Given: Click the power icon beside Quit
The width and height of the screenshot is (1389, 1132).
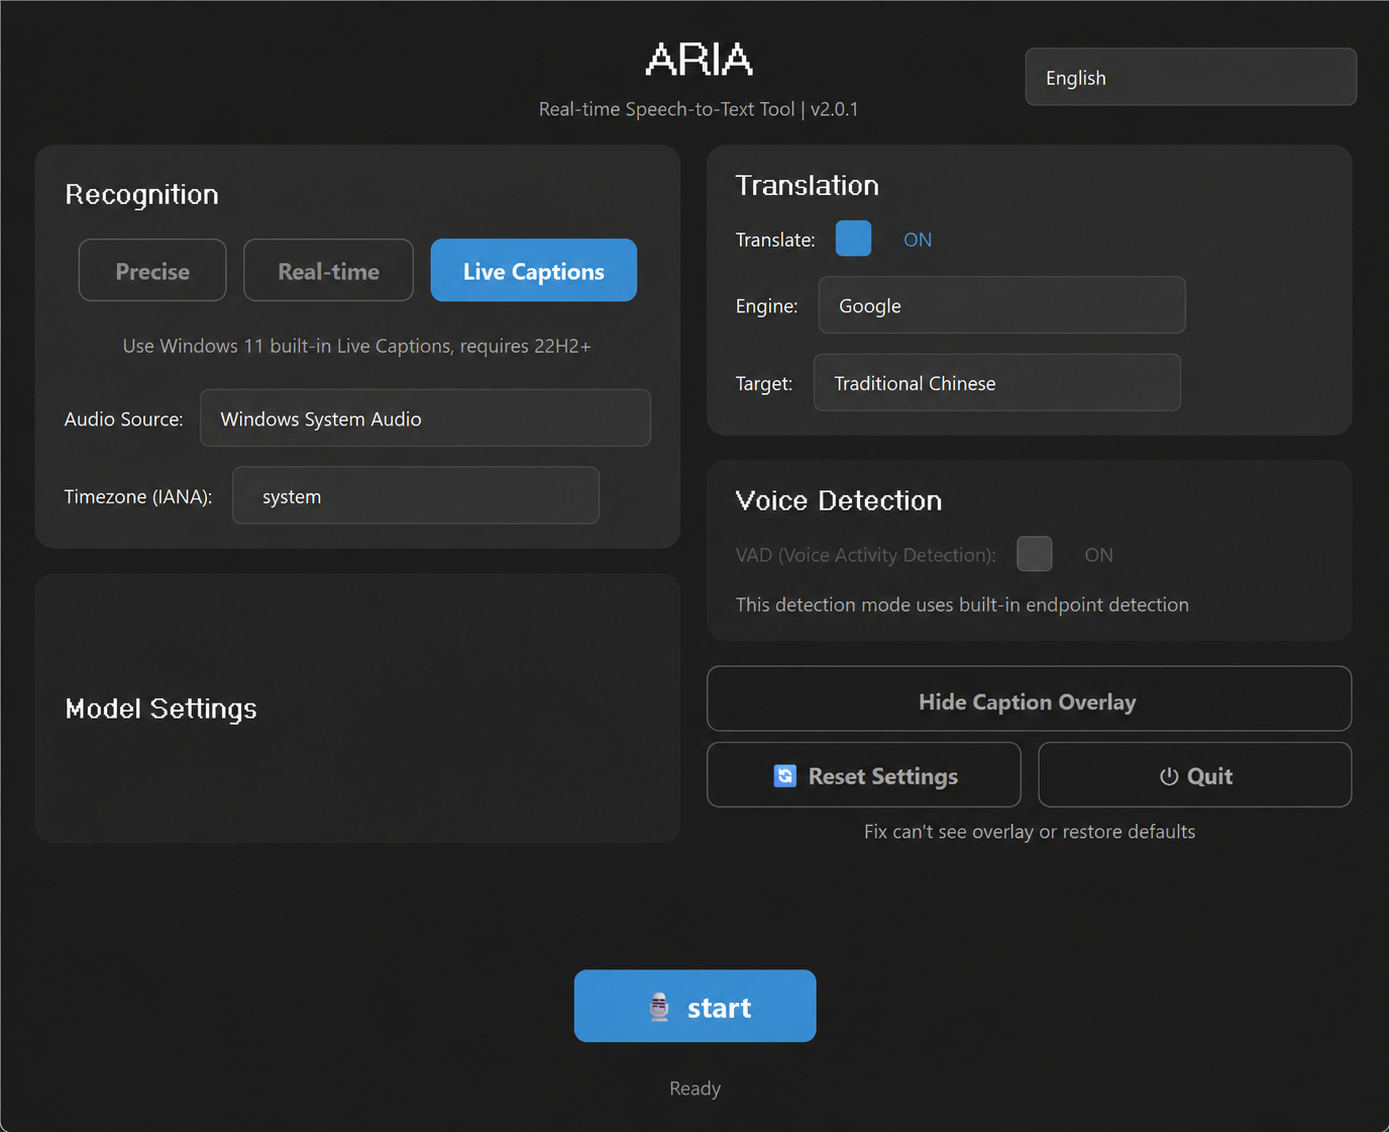Looking at the screenshot, I should (x=1168, y=776).
